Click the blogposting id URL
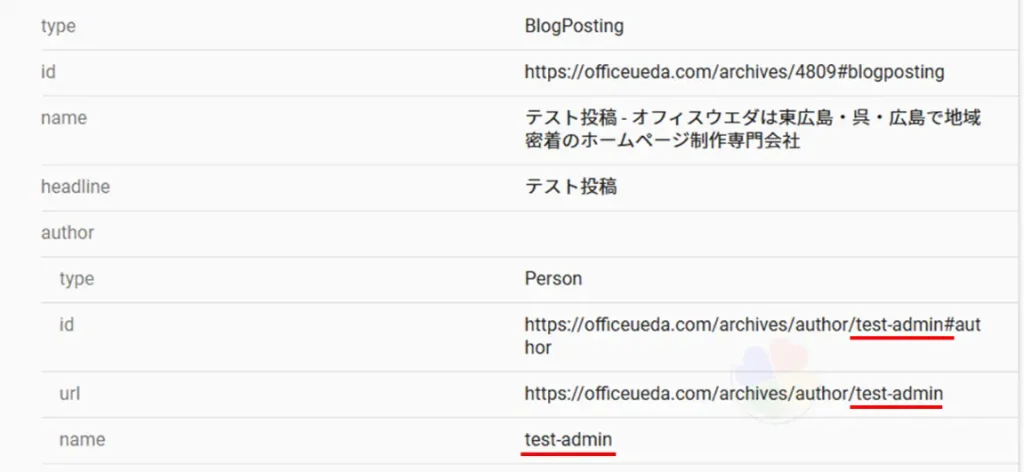The image size is (1024, 472). click(x=734, y=72)
